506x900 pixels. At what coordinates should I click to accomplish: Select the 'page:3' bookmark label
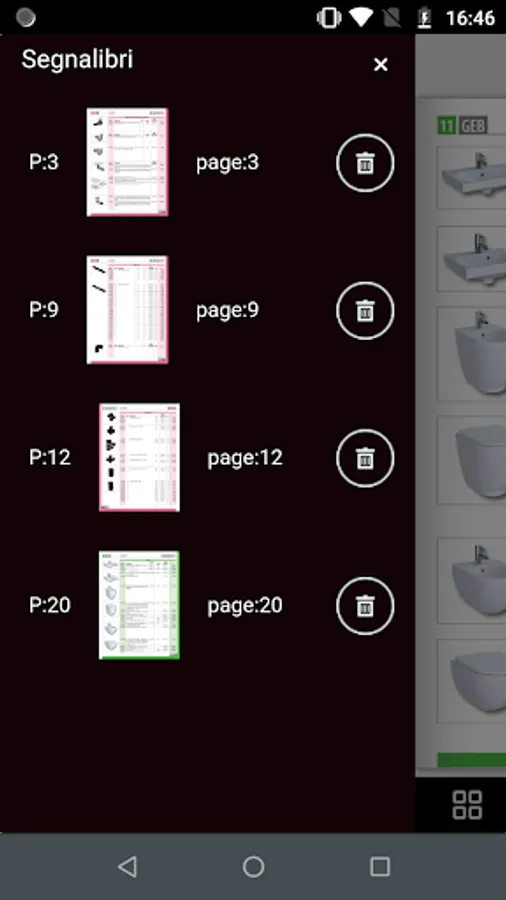click(227, 163)
